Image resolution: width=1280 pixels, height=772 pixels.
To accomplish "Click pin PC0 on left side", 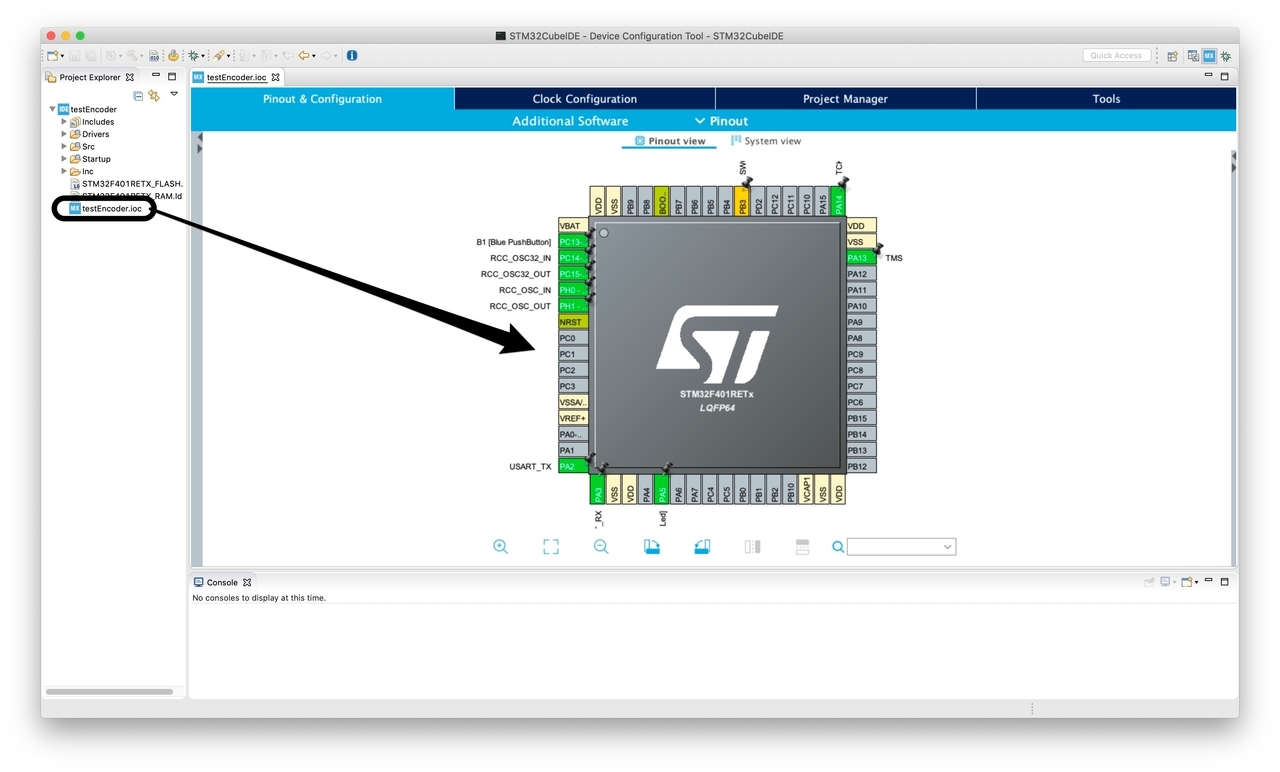I will [x=572, y=338].
